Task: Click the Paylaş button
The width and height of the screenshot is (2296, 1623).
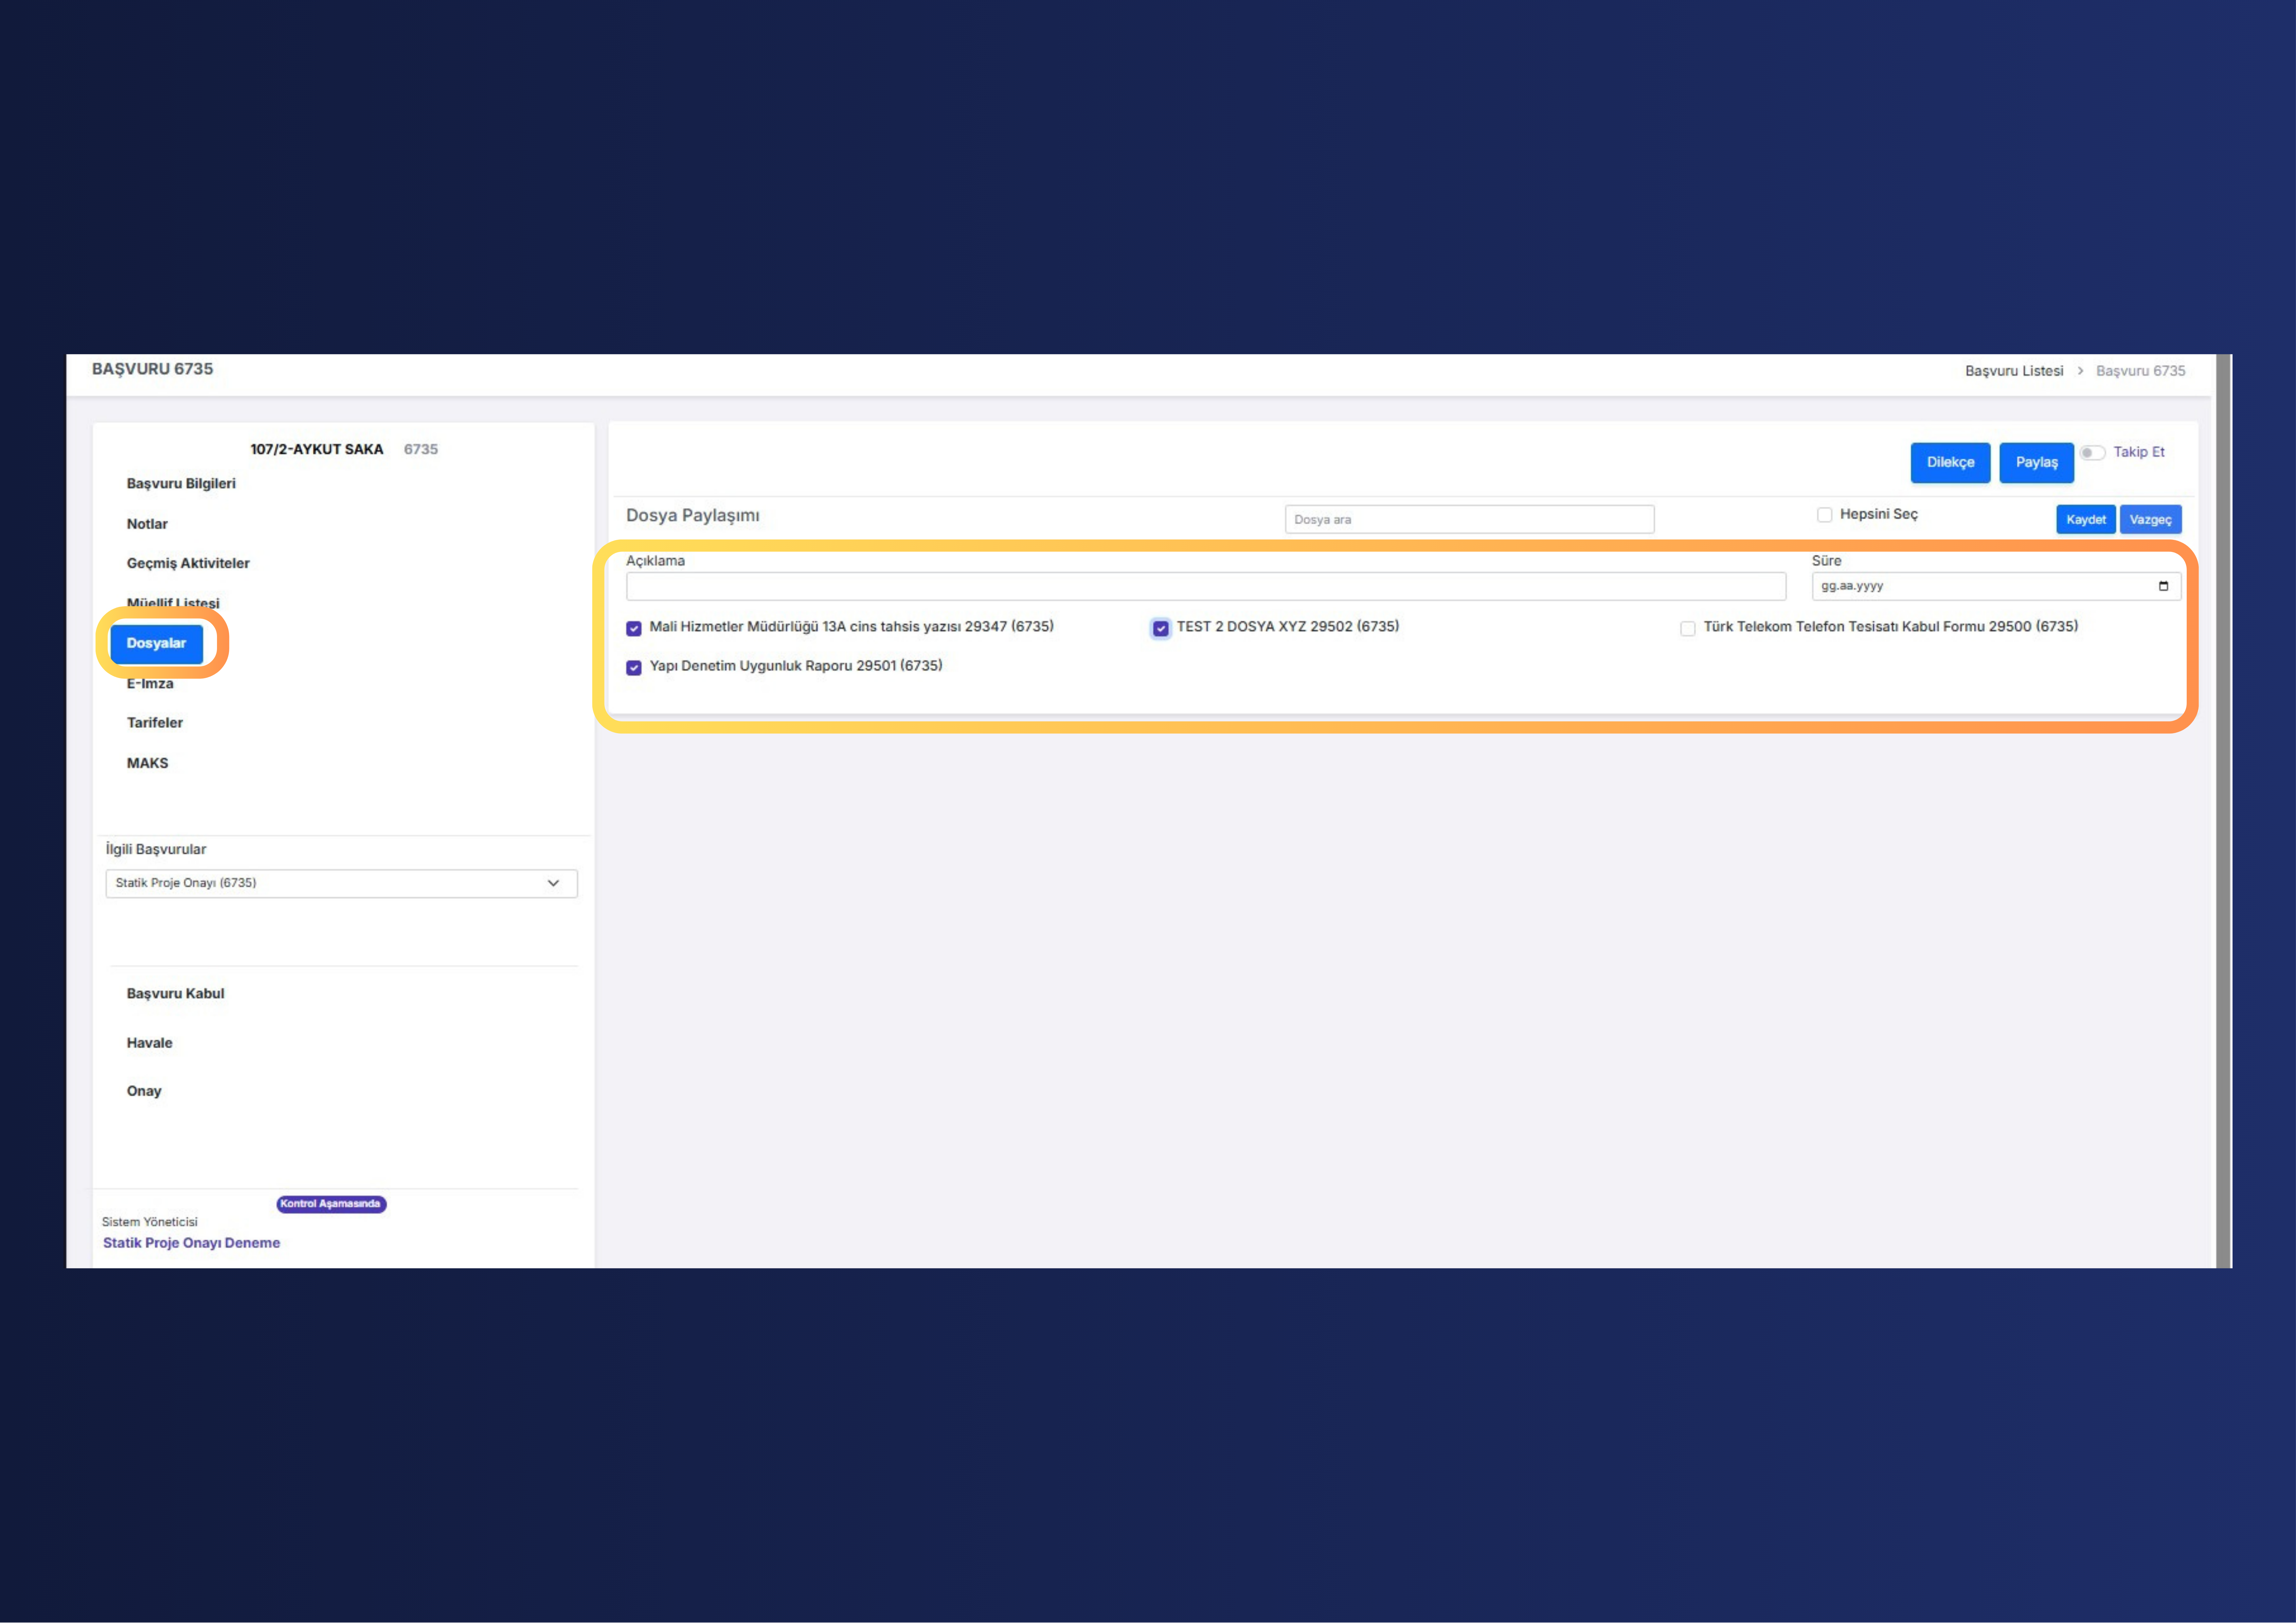Action: (2036, 463)
